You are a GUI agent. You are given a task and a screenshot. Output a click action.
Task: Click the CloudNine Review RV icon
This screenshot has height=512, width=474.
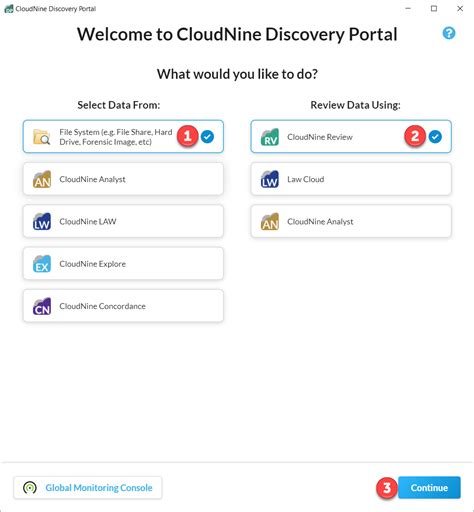pos(270,137)
